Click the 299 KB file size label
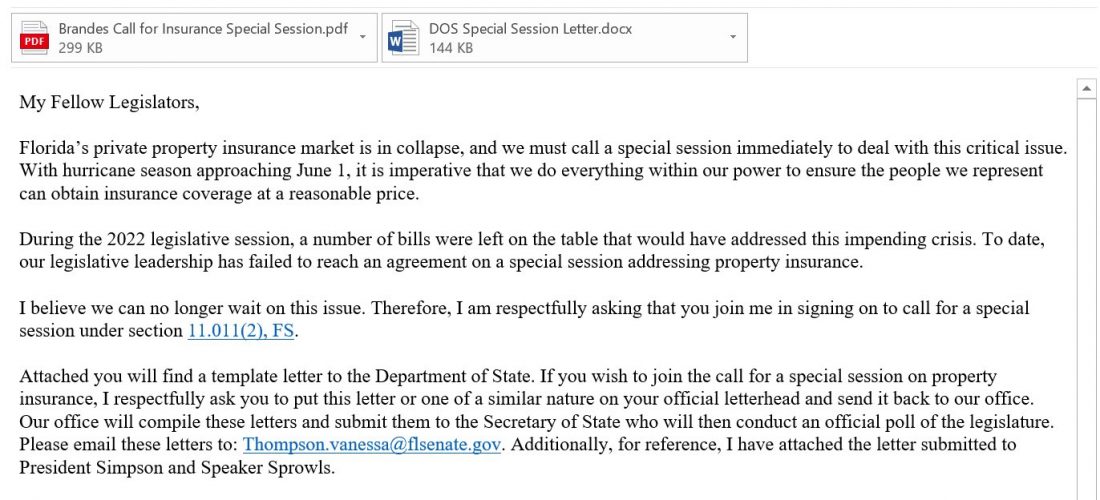This screenshot has height=500, width=1100. (81, 47)
